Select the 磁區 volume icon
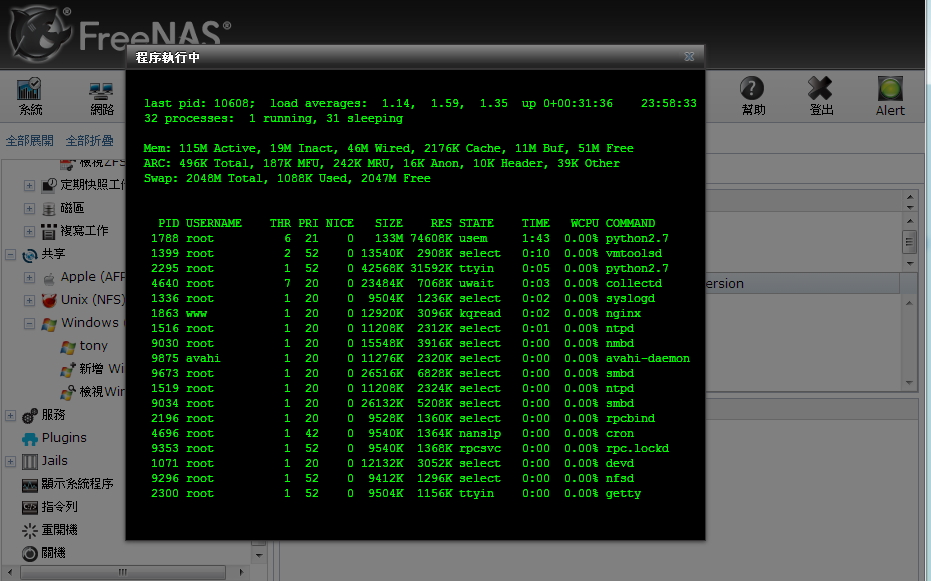 tap(49, 208)
